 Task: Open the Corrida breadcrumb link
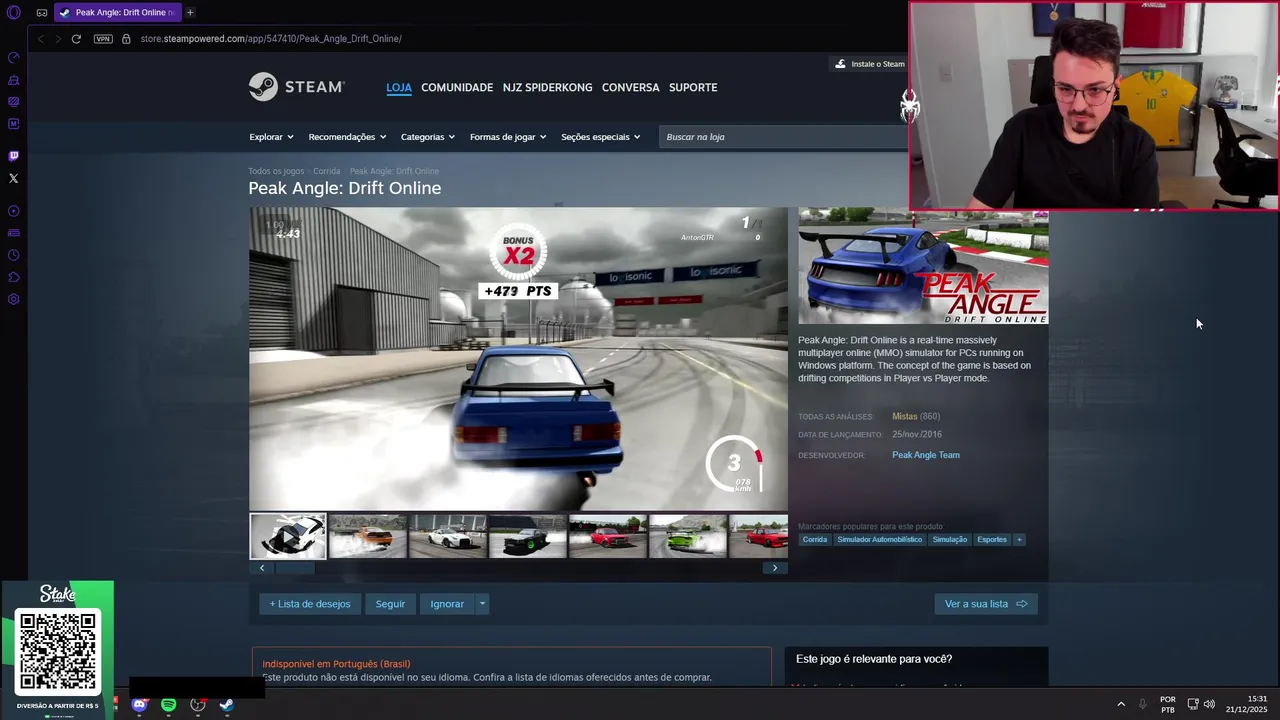[327, 171]
